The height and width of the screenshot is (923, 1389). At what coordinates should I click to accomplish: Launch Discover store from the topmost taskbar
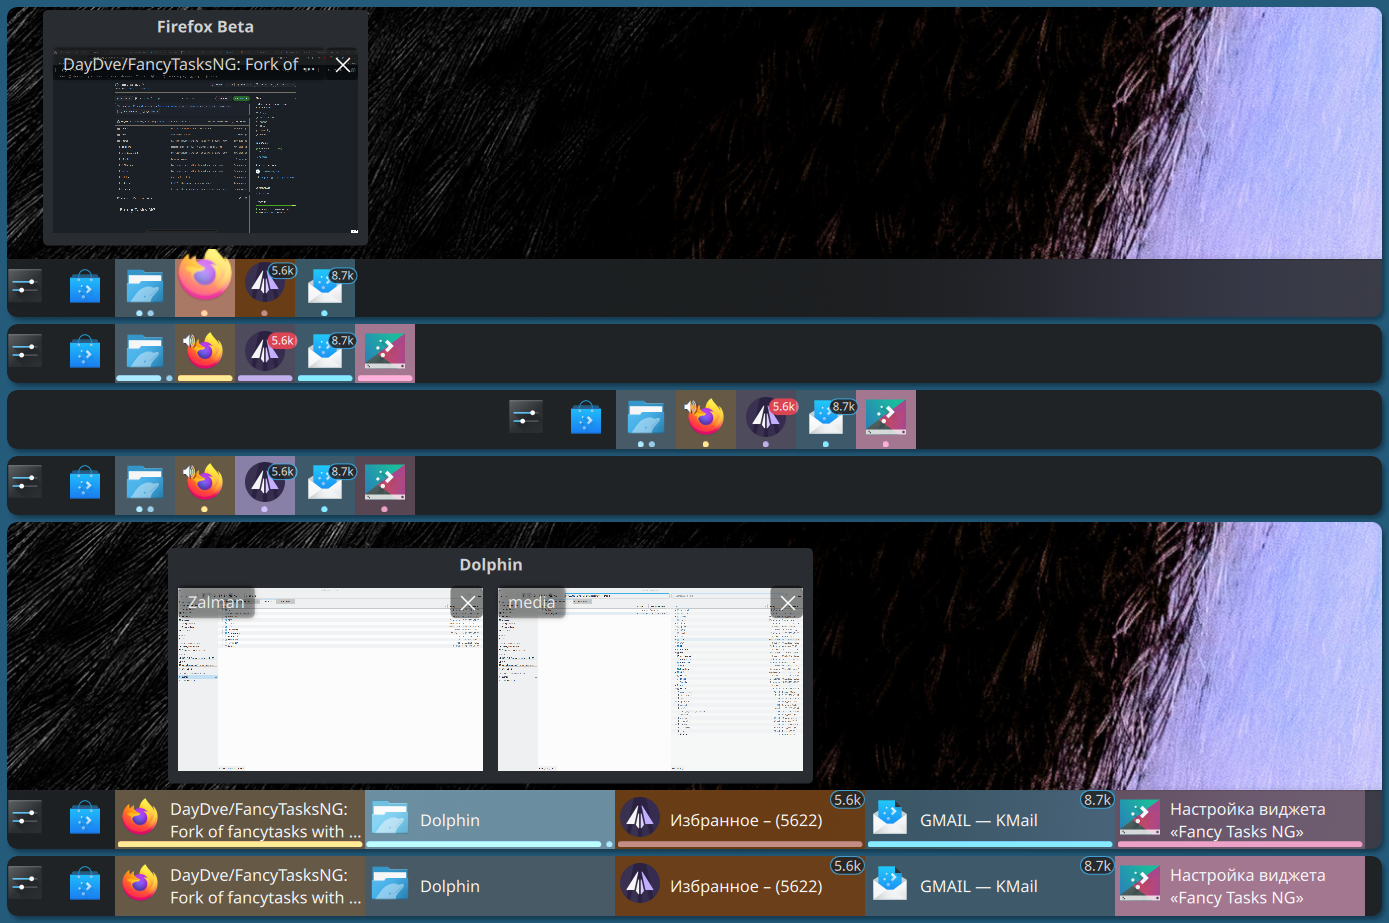(85, 288)
